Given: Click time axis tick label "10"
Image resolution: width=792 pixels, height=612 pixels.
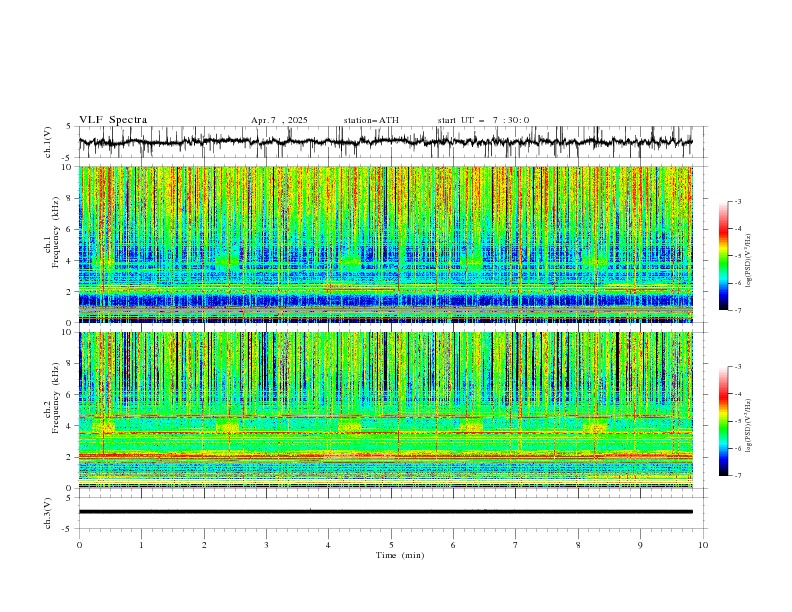Looking at the screenshot, I should [x=703, y=545].
